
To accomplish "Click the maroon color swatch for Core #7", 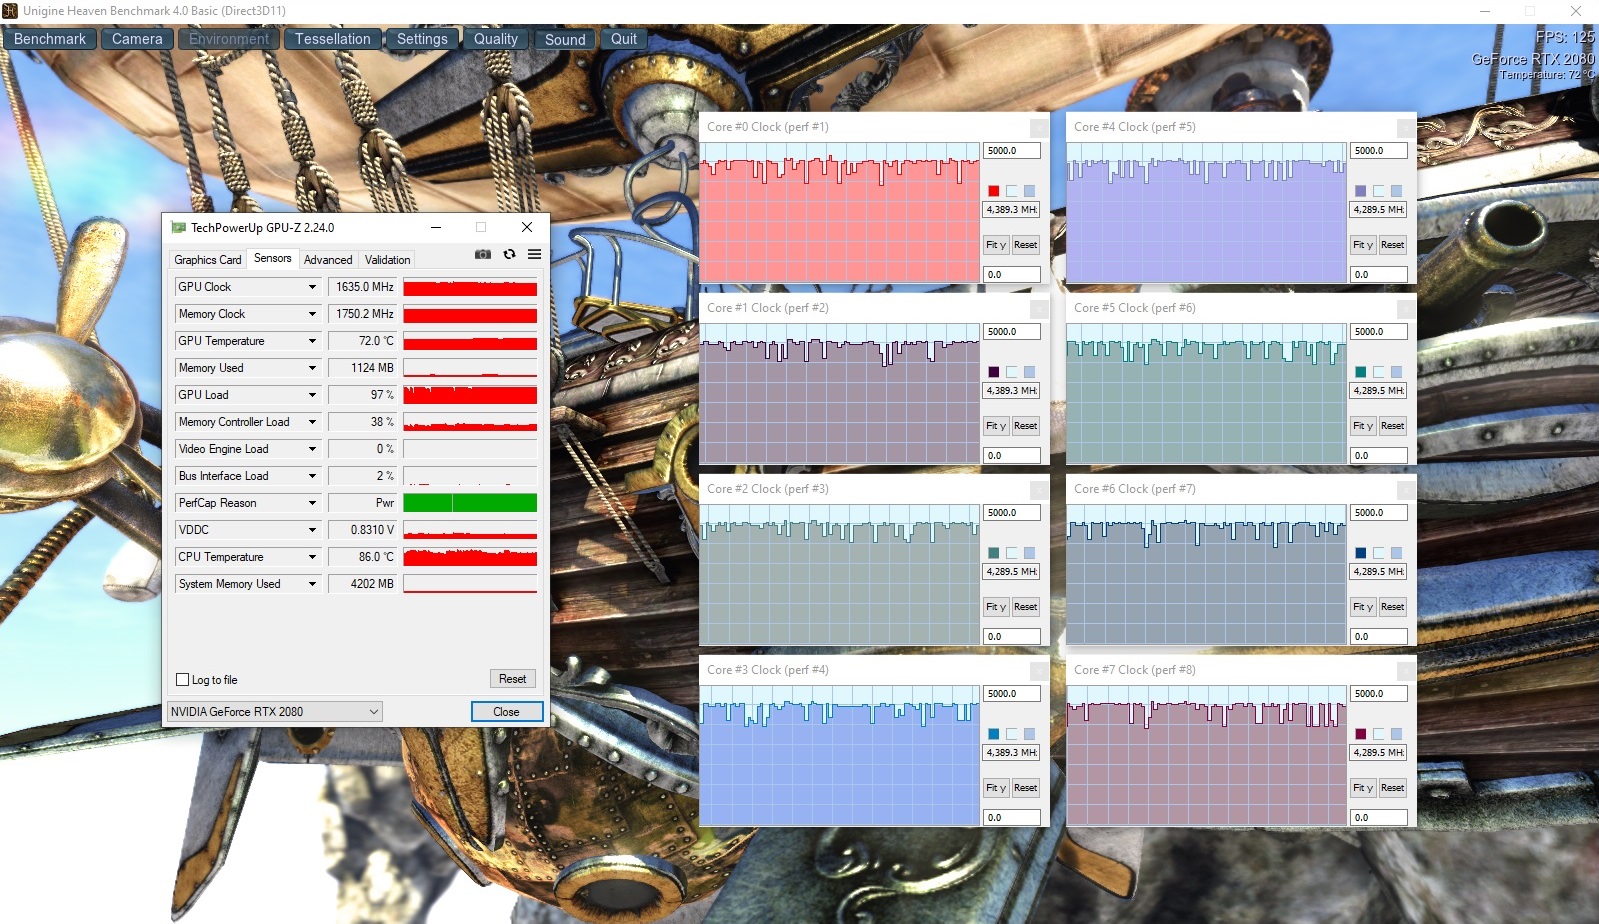I will pyautogui.click(x=1361, y=734).
